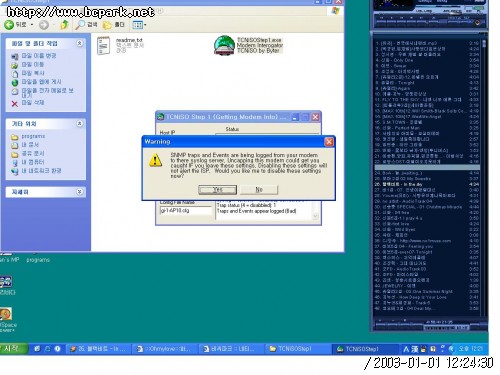Click the copy file task icon
This screenshot has height=375, width=500.
(x=15, y=73)
